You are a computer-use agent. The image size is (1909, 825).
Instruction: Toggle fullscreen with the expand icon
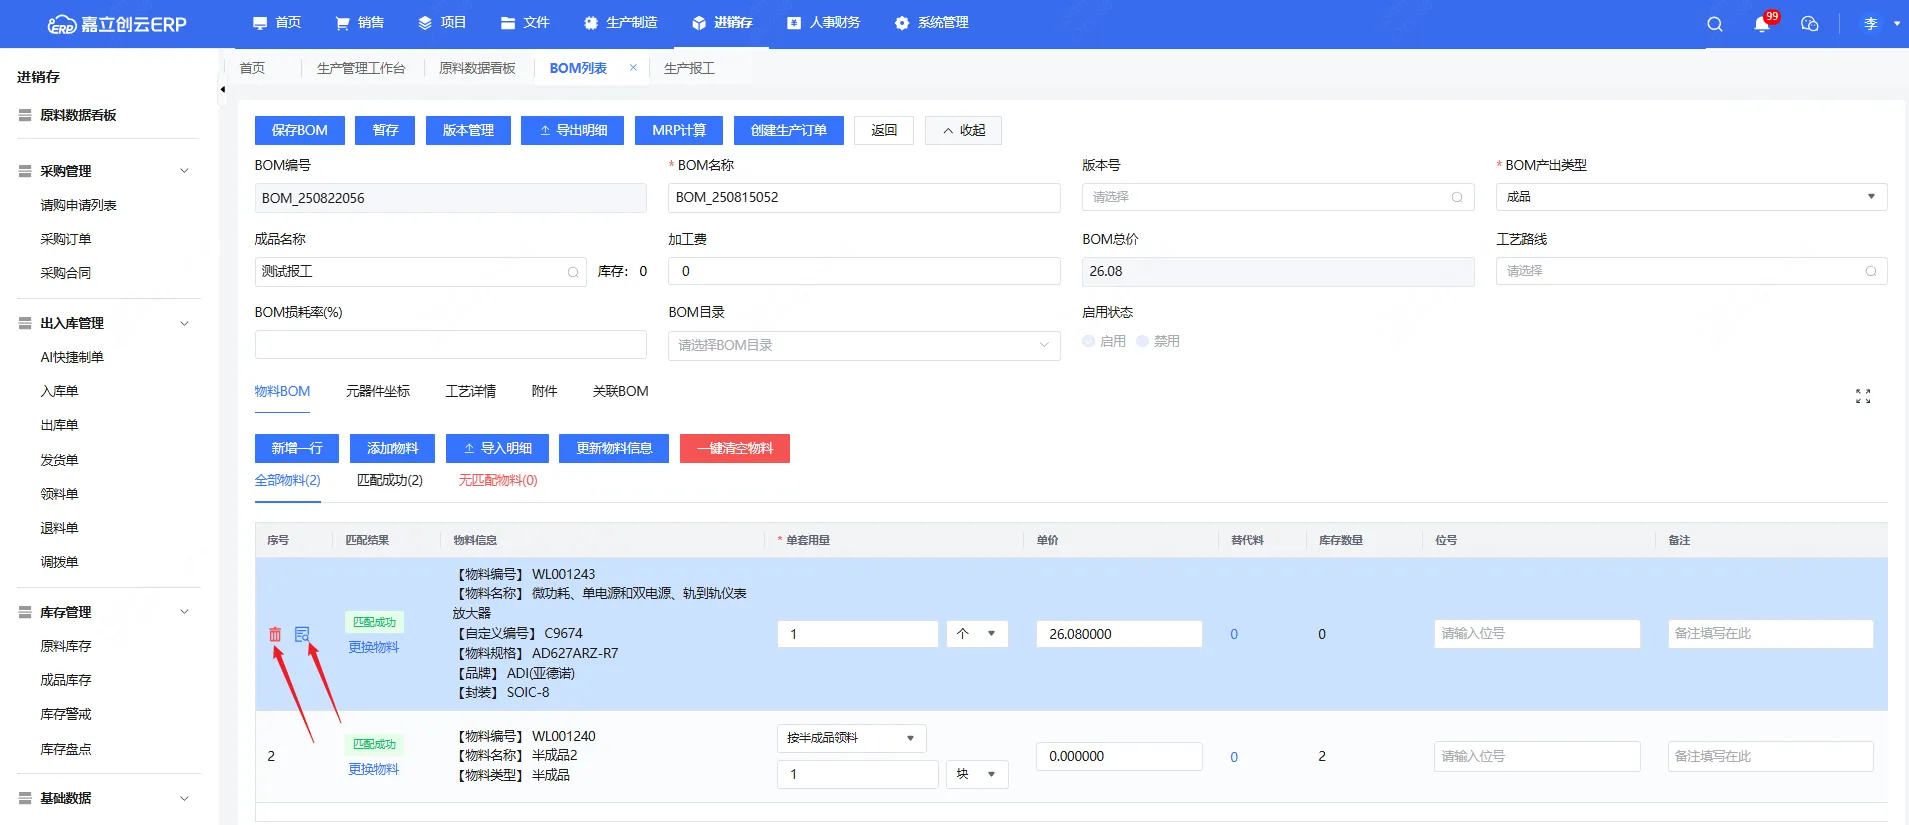point(1862,397)
